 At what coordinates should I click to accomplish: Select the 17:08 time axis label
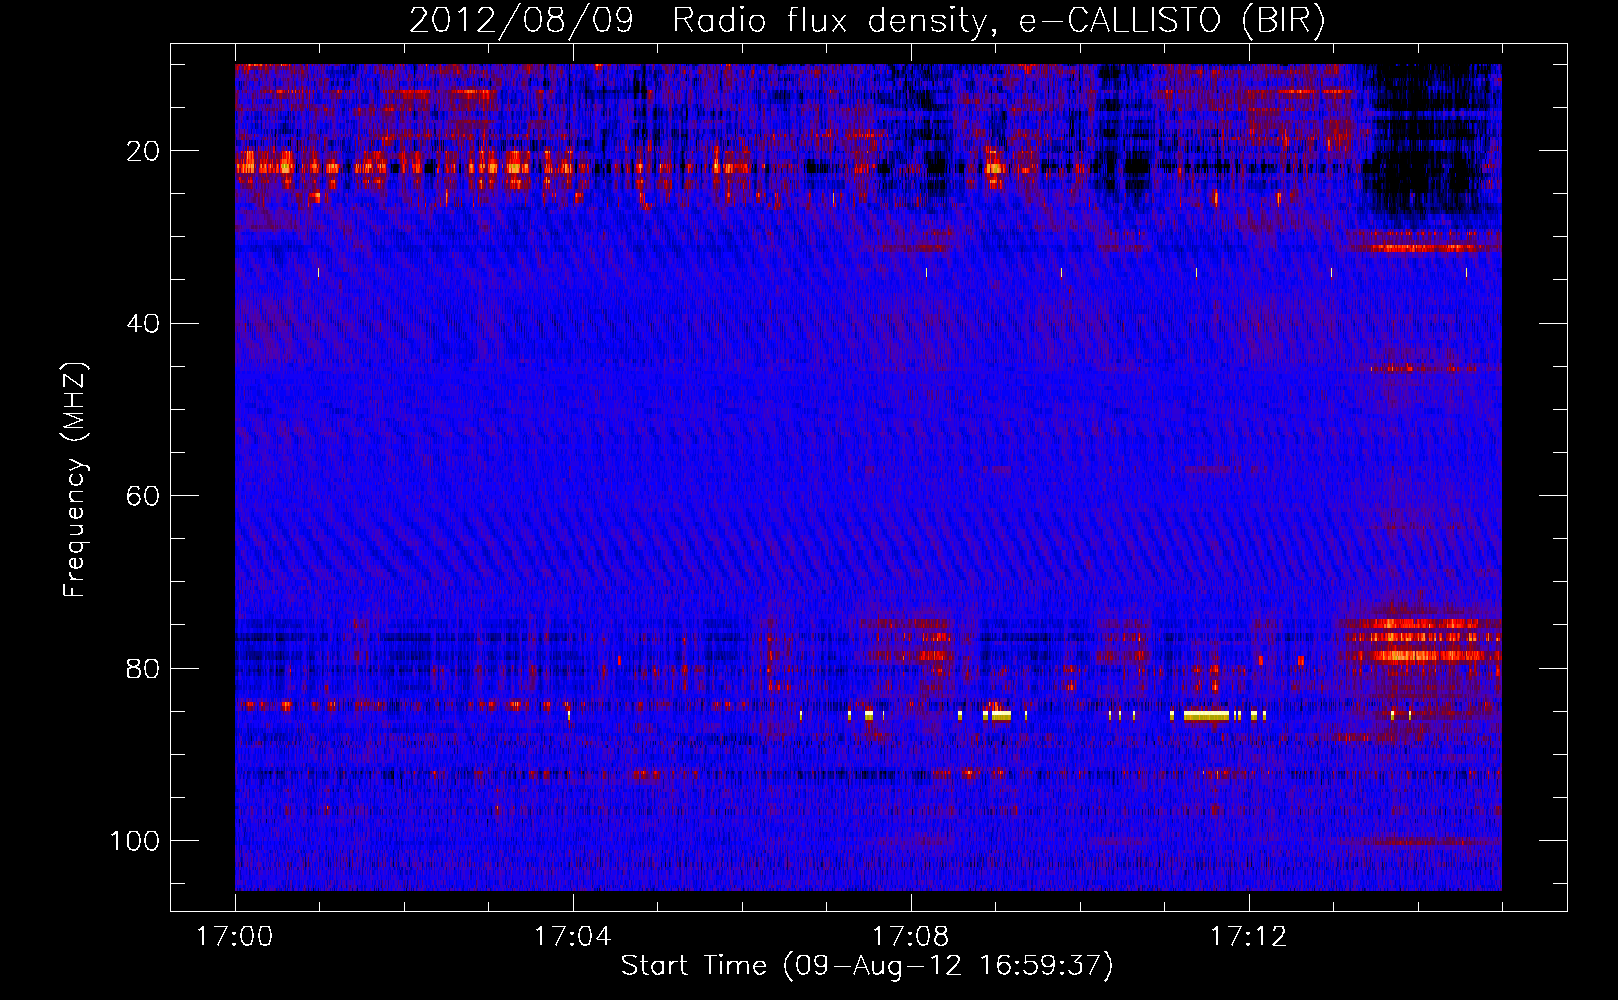tap(910, 937)
